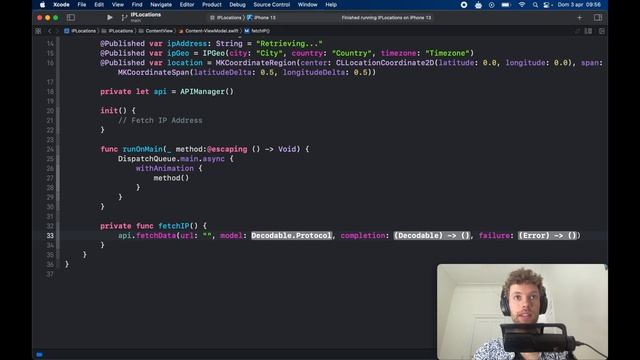Click the IPLocations project breadcrumb
The height and width of the screenshot is (360, 640).
coord(80,31)
